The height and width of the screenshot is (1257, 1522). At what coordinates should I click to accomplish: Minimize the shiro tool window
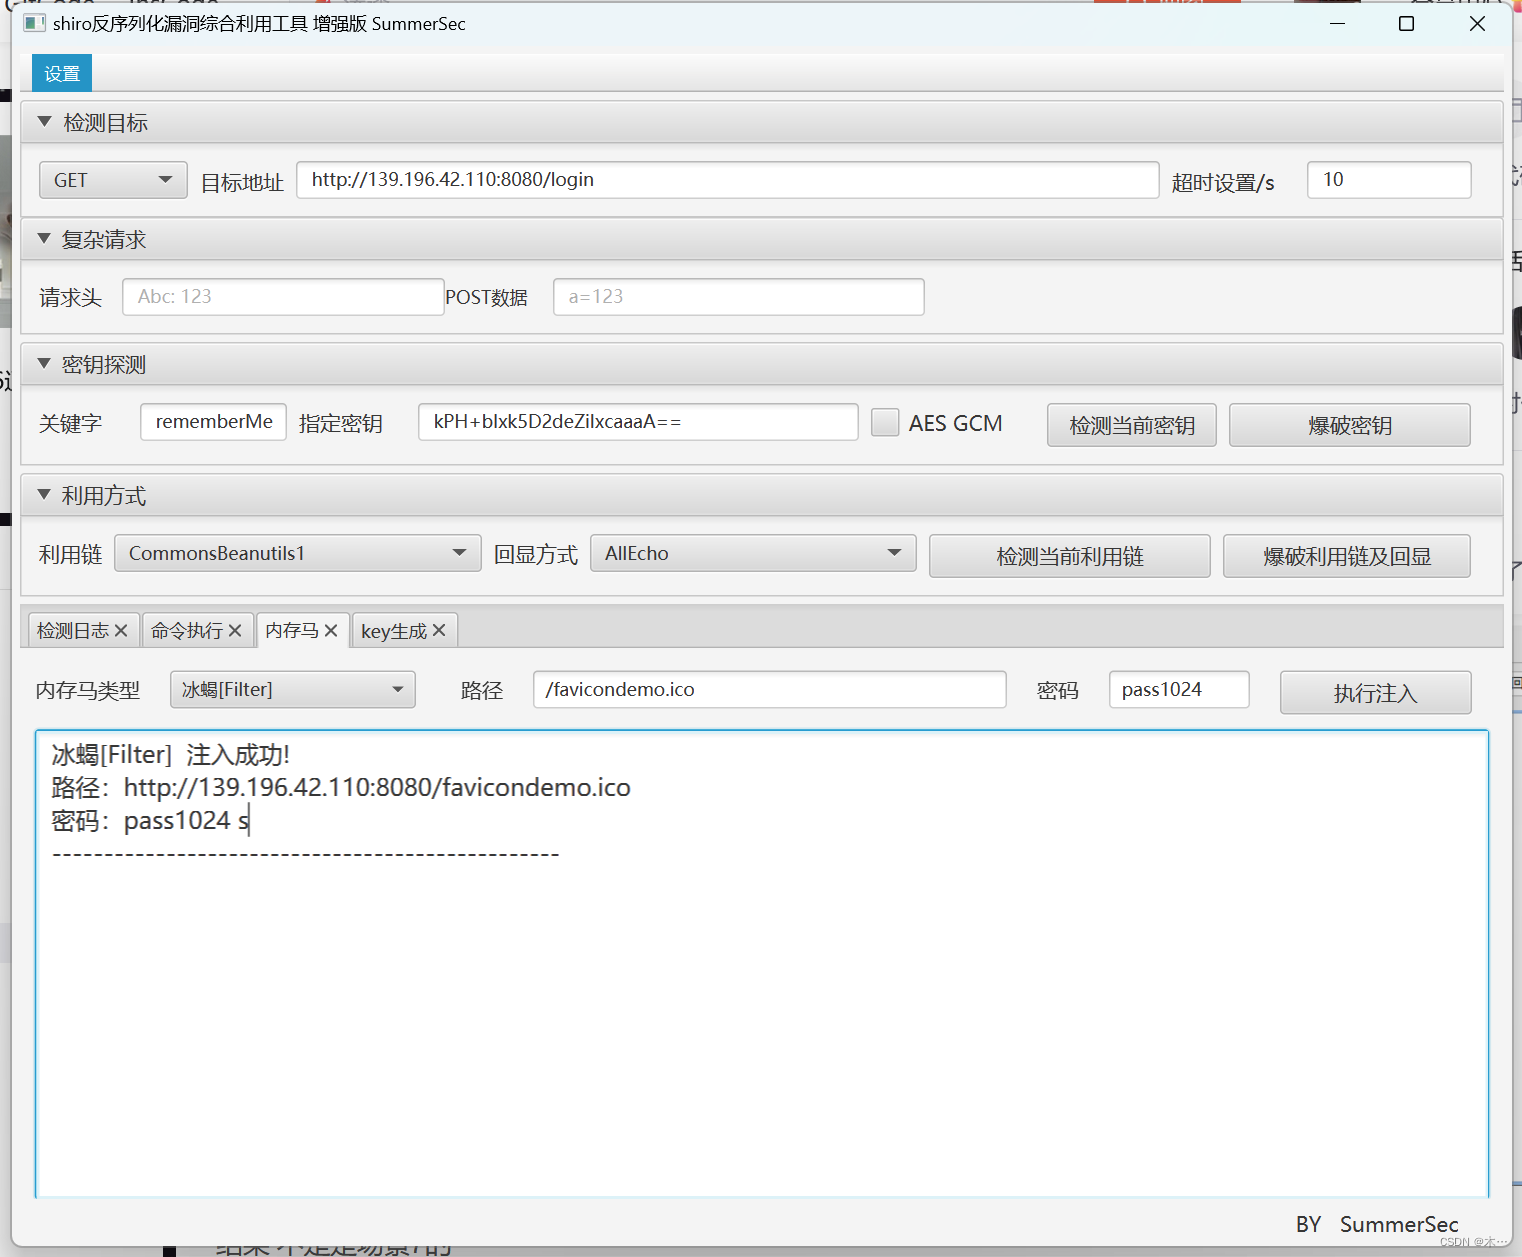(x=1338, y=23)
